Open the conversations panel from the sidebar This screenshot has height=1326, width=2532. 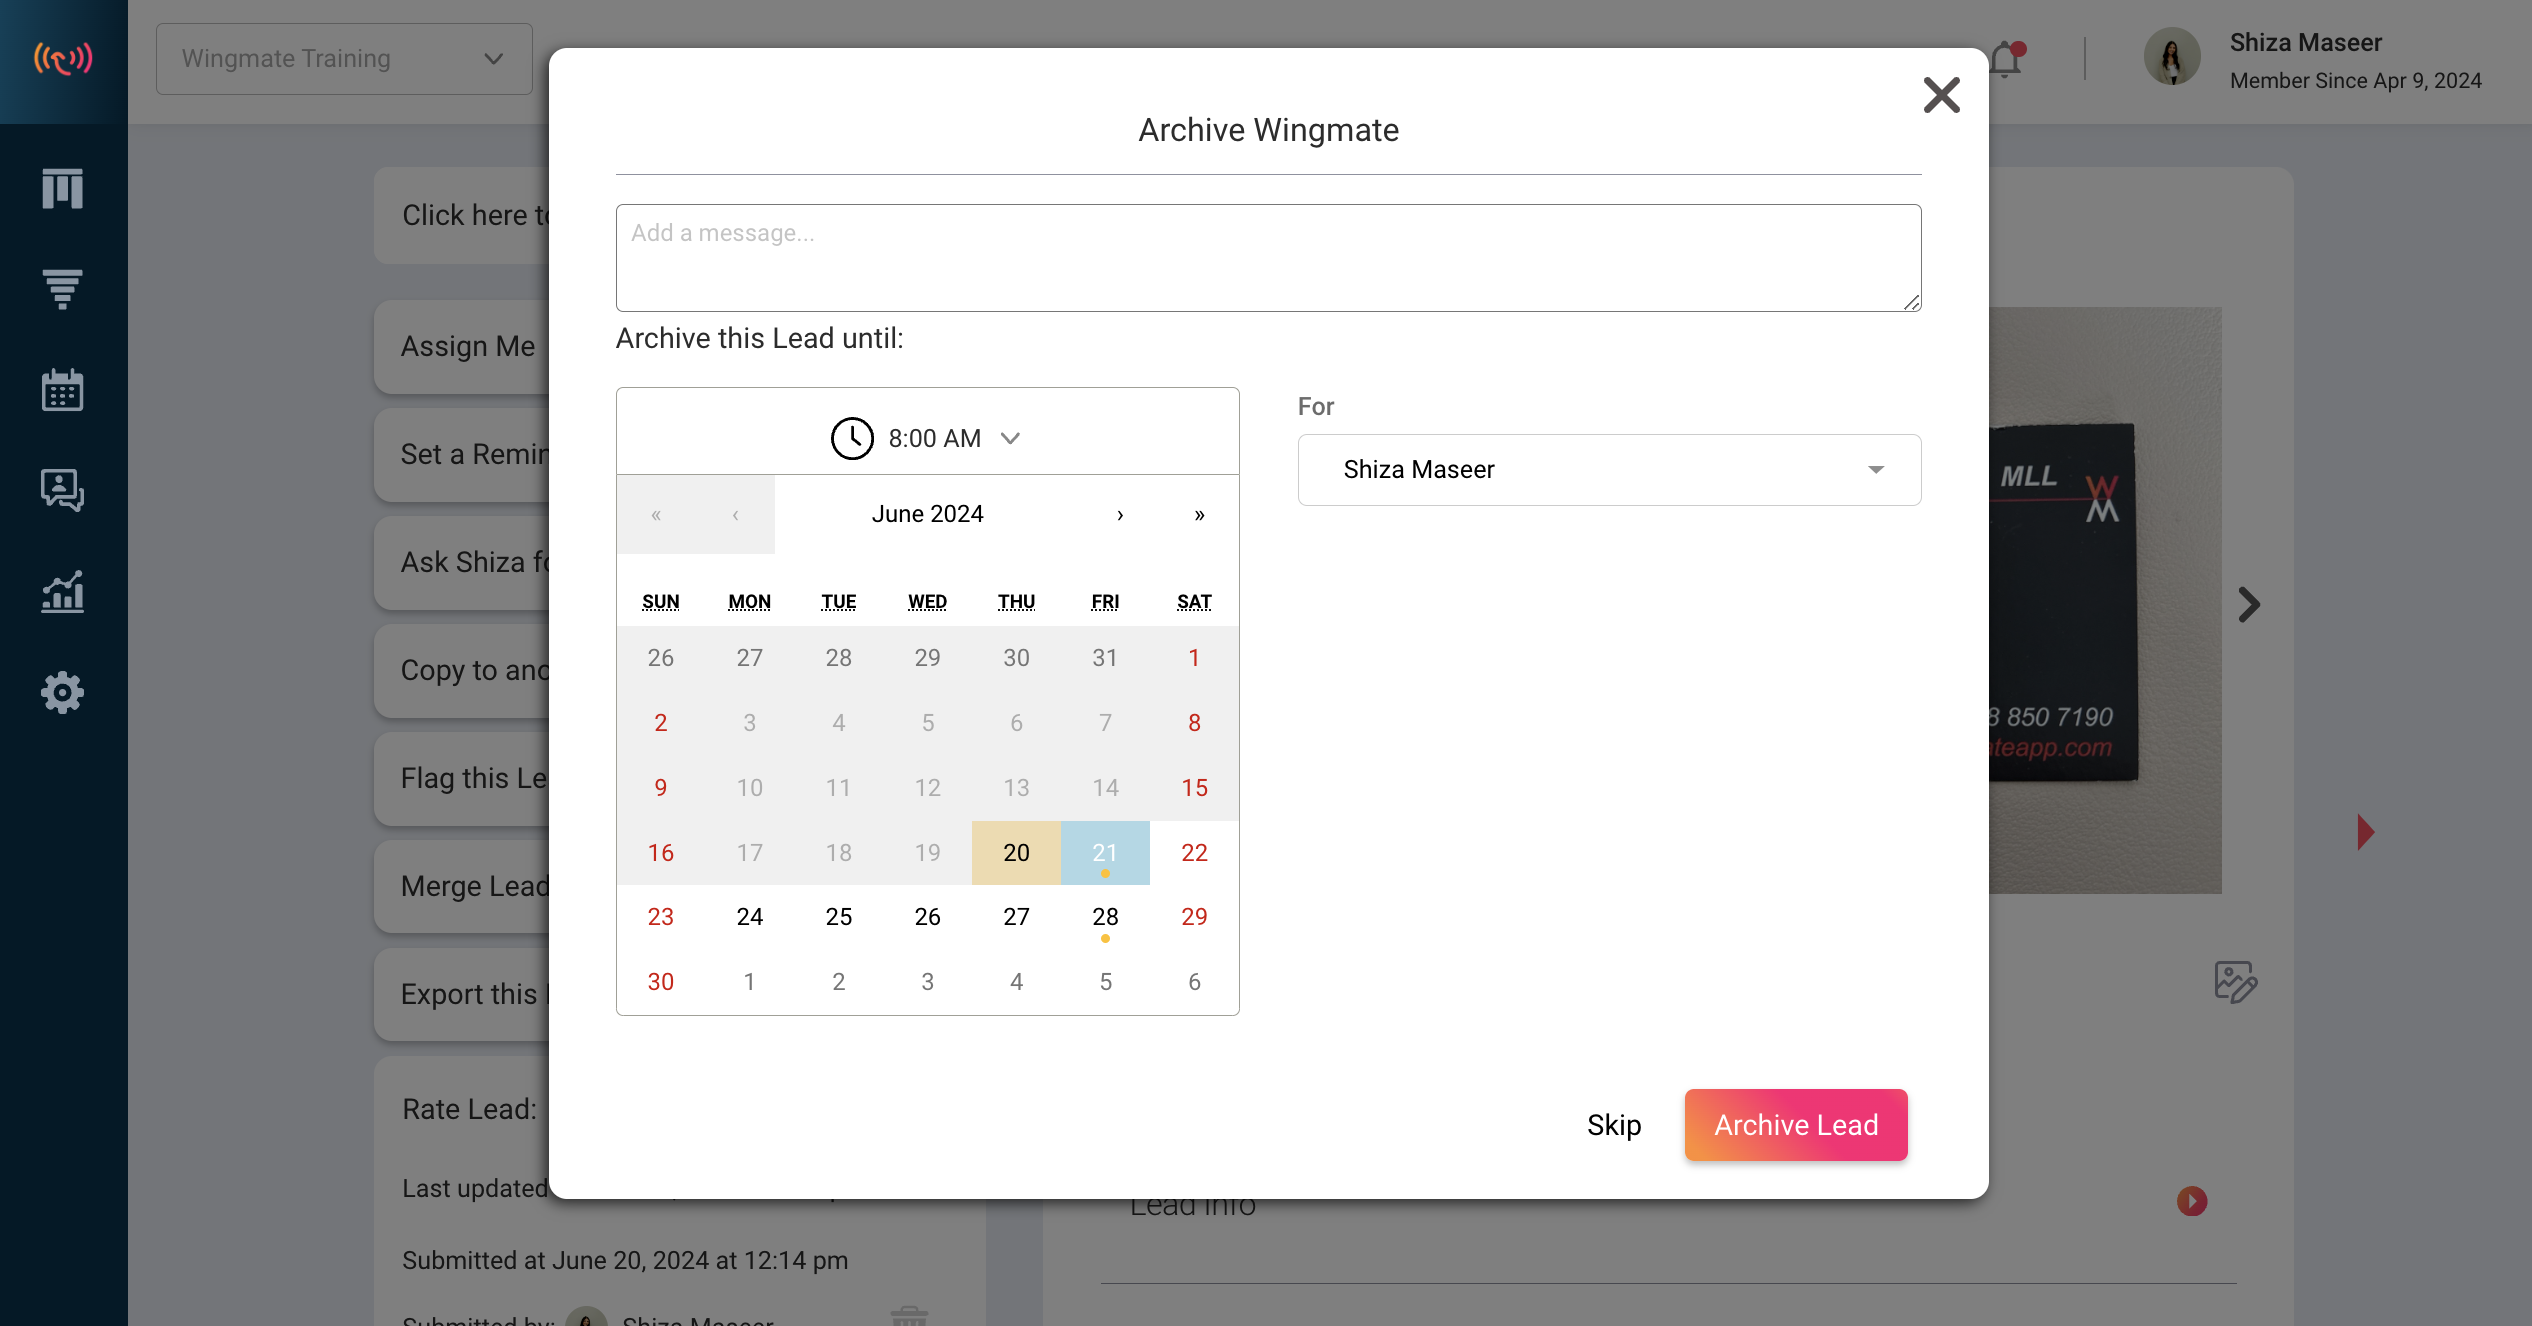(x=63, y=491)
